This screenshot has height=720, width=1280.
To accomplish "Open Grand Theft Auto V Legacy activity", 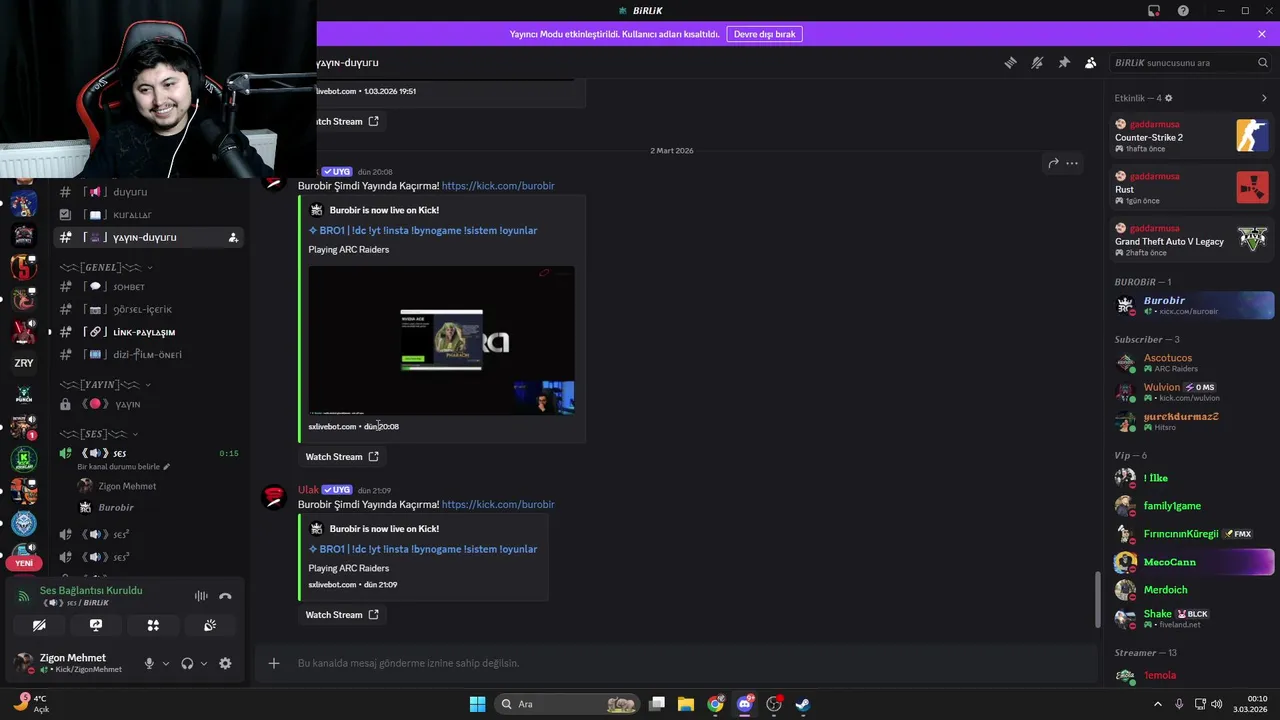I will 1191,240.
